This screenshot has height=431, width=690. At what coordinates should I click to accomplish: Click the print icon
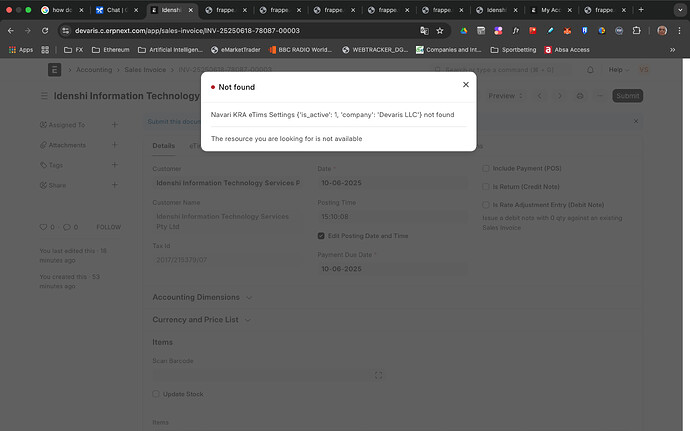580,96
